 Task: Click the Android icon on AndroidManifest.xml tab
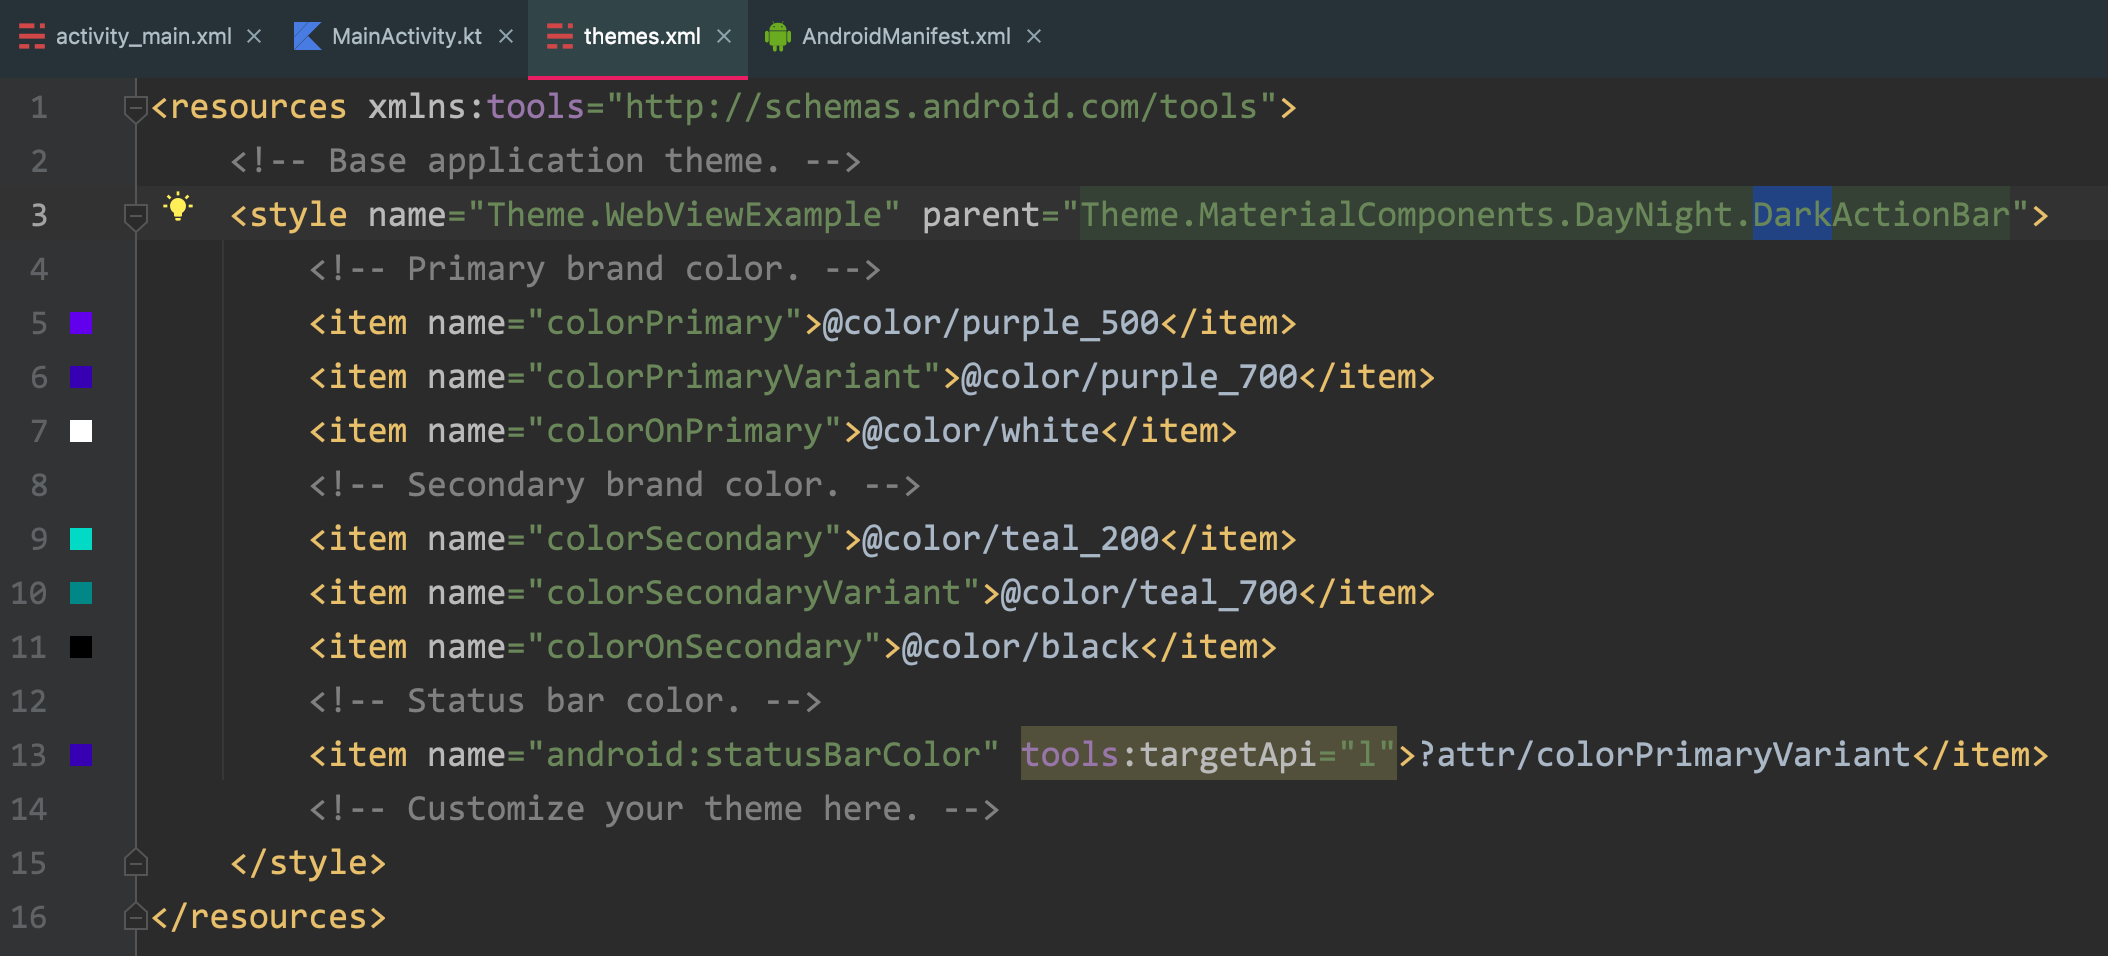click(x=777, y=37)
